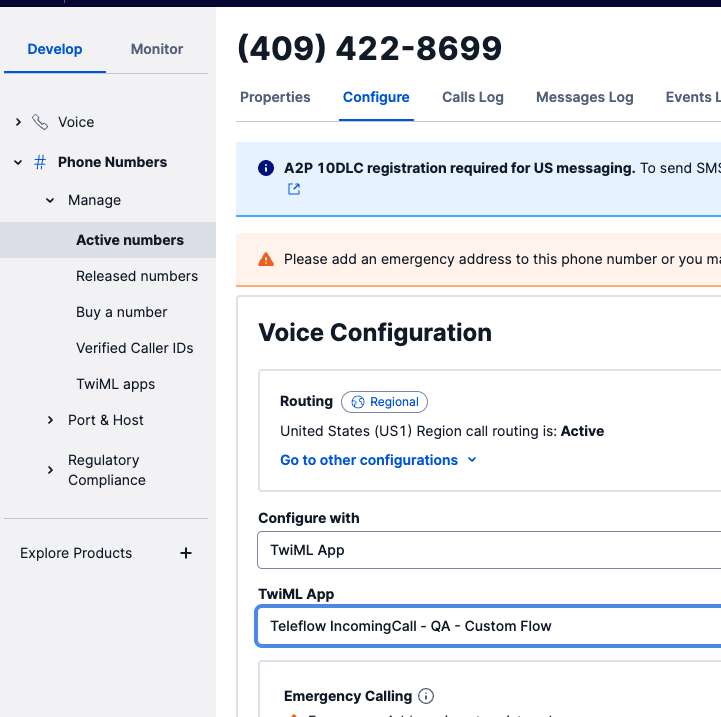Open Verified Caller IDs
The height and width of the screenshot is (717, 721).
[x=135, y=348]
